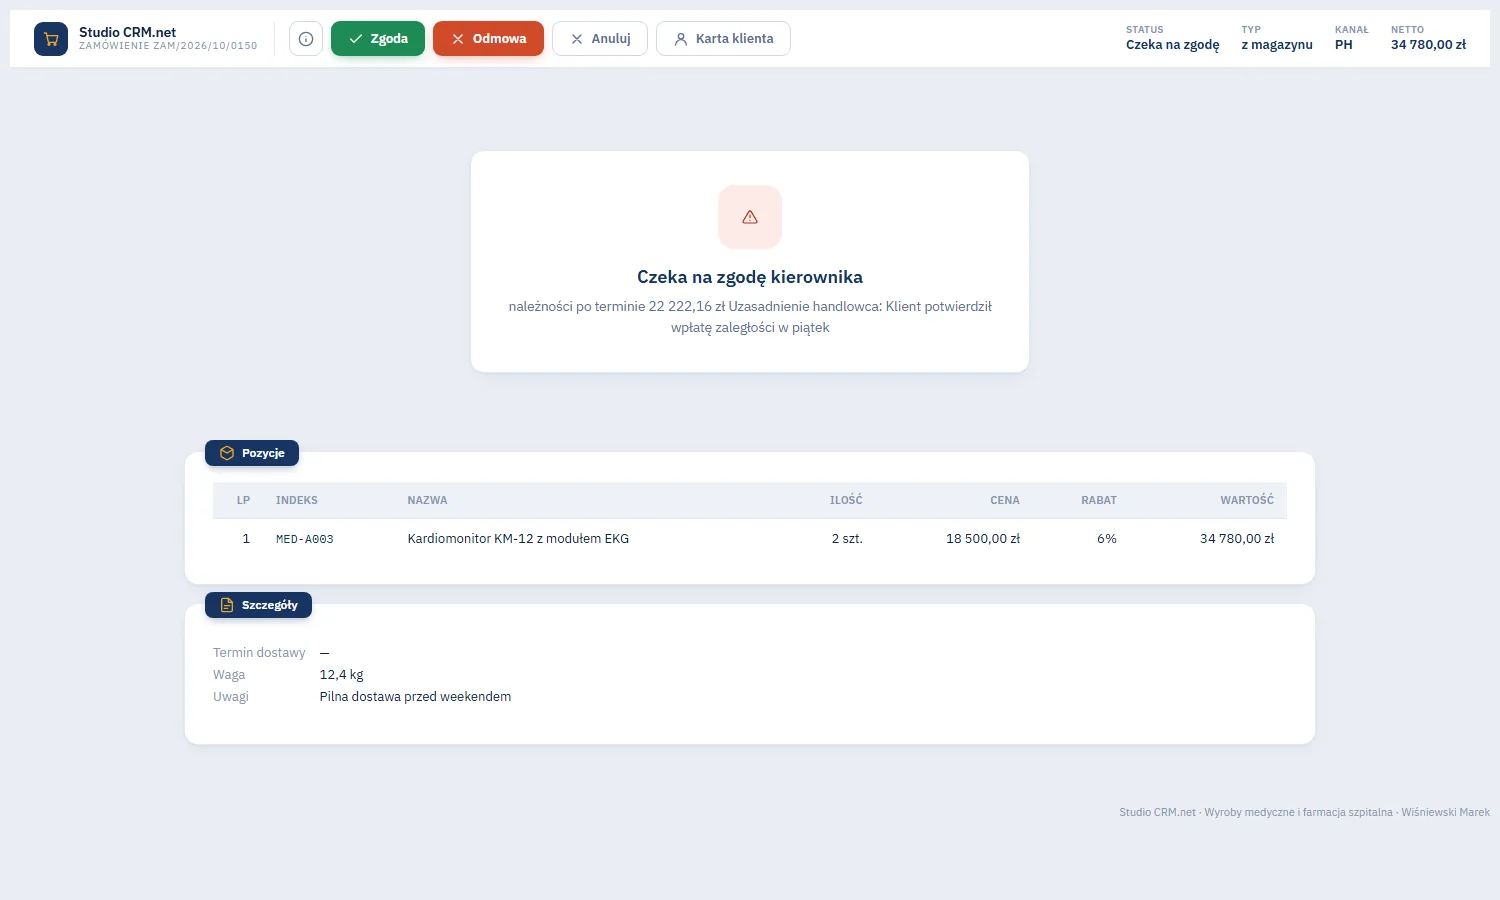This screenshot has width=1500, height=900.
Task: Click the CENA column header
Action: [1005, 500]
